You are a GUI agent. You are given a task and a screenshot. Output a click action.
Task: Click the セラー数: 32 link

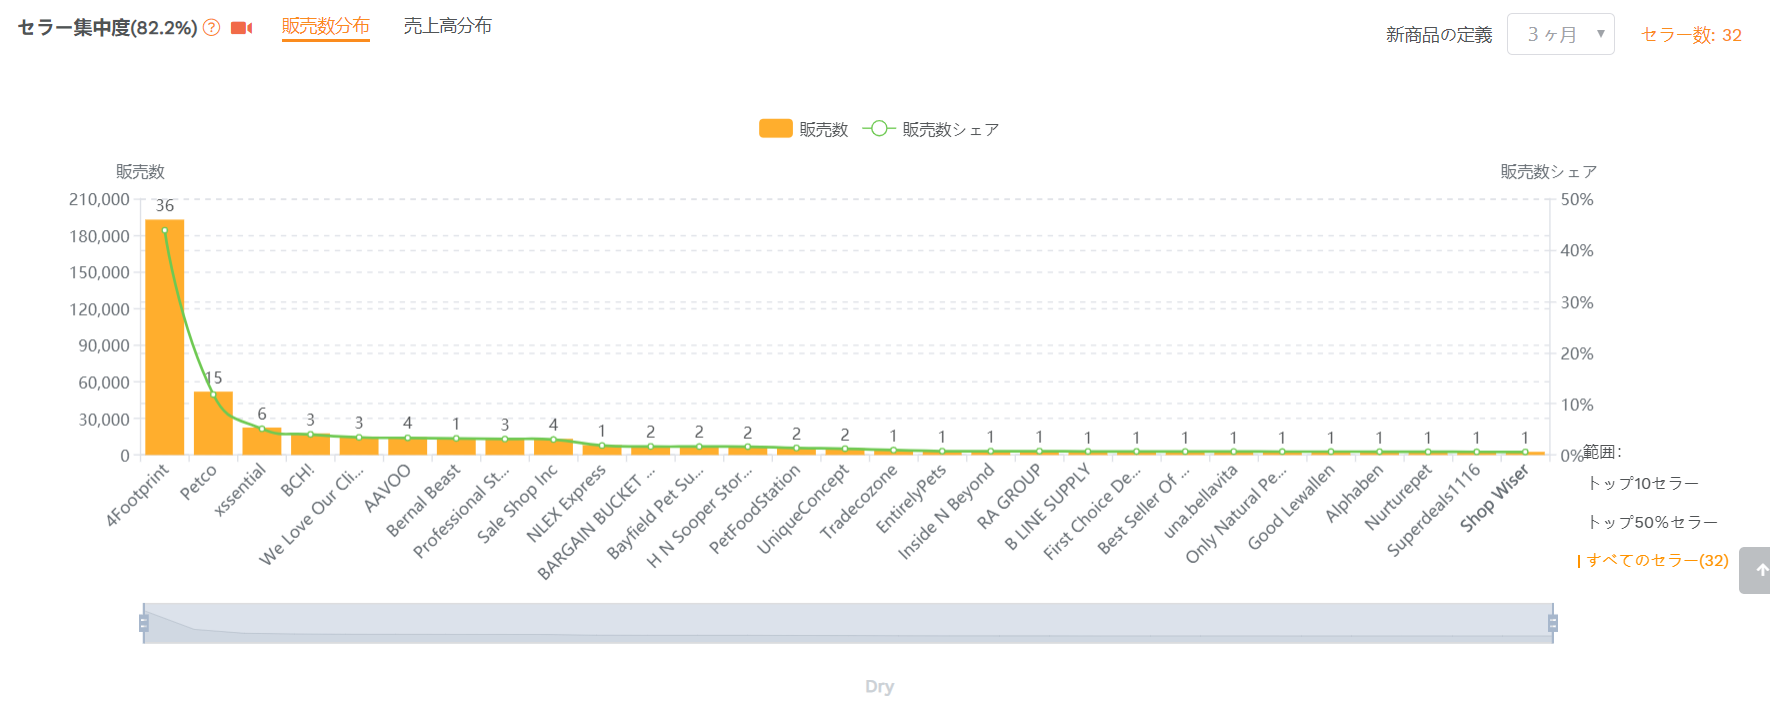pos(1691,35)
